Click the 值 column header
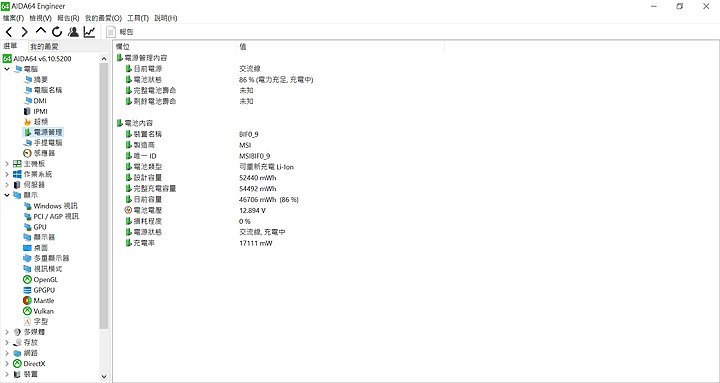720x383 pixels. click(340, 46)
